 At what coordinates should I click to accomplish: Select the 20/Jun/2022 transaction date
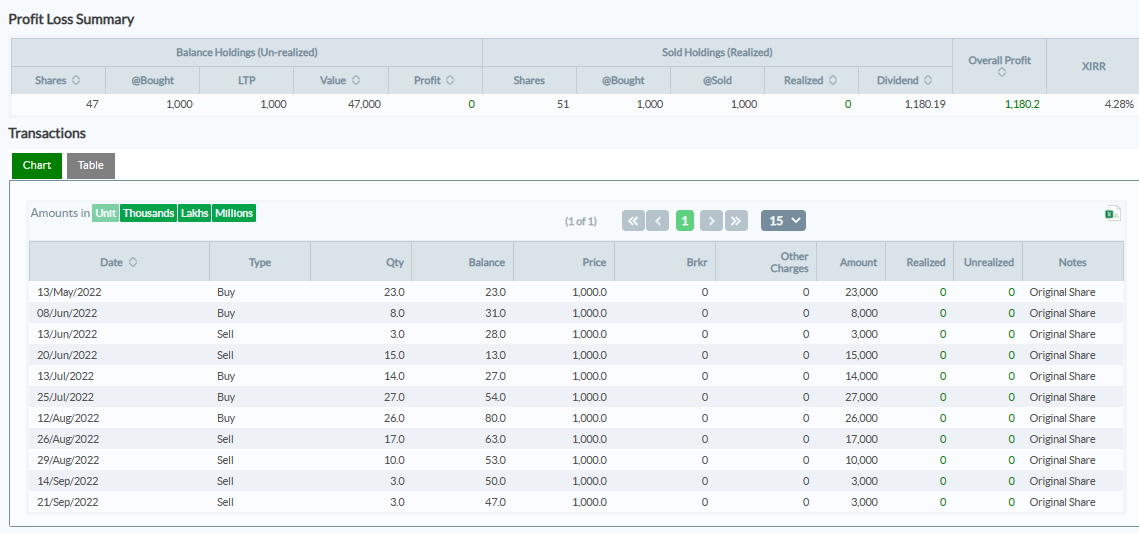coord(67,355)
